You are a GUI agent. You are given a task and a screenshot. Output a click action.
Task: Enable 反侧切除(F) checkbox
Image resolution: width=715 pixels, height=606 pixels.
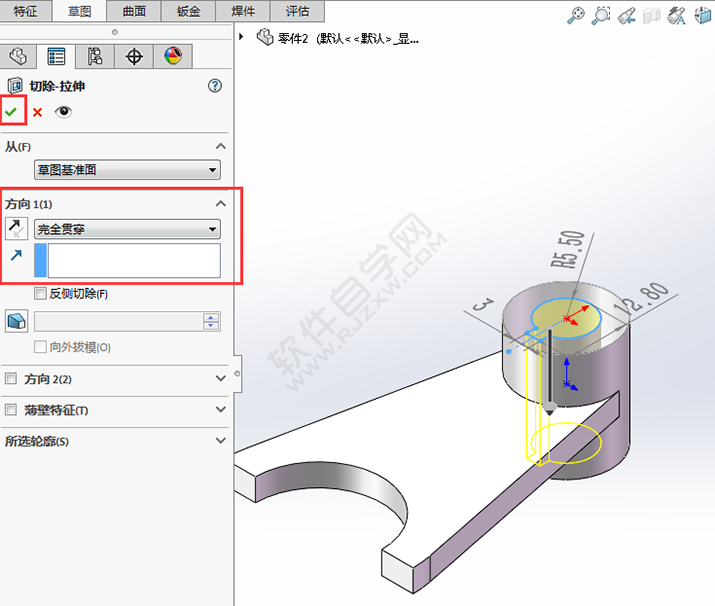pyautogui.click(x=40, y=294)
